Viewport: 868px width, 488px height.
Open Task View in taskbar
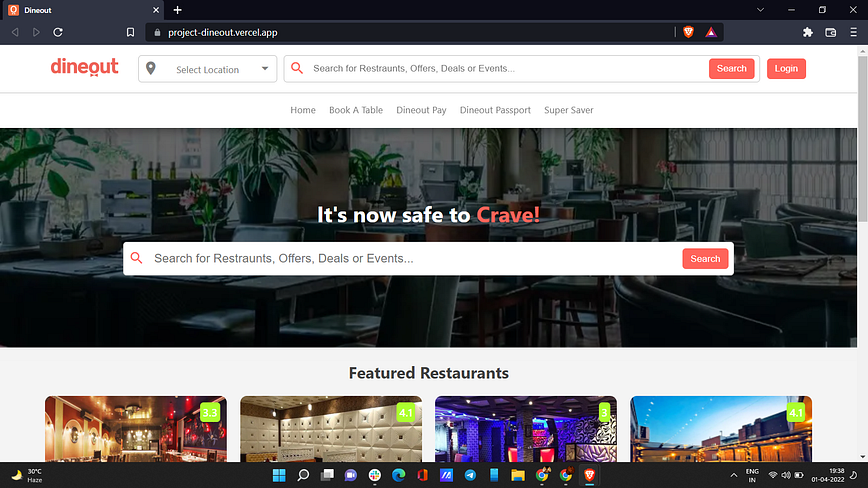coord(328,475)
